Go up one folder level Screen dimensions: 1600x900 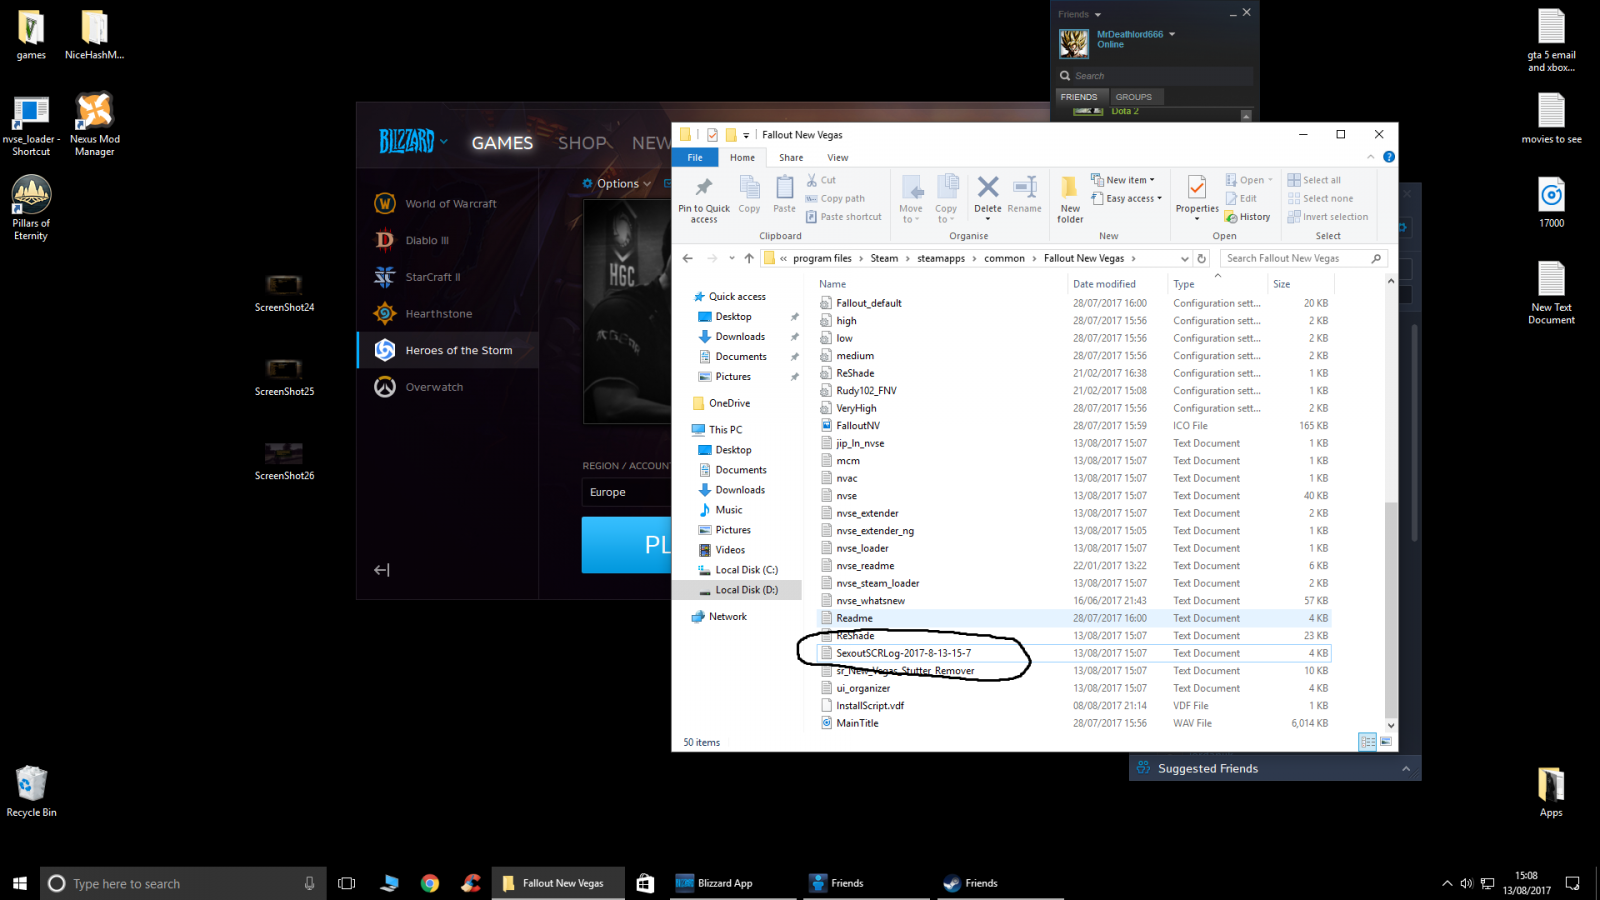pyautogui.click(x=749, y=258)
